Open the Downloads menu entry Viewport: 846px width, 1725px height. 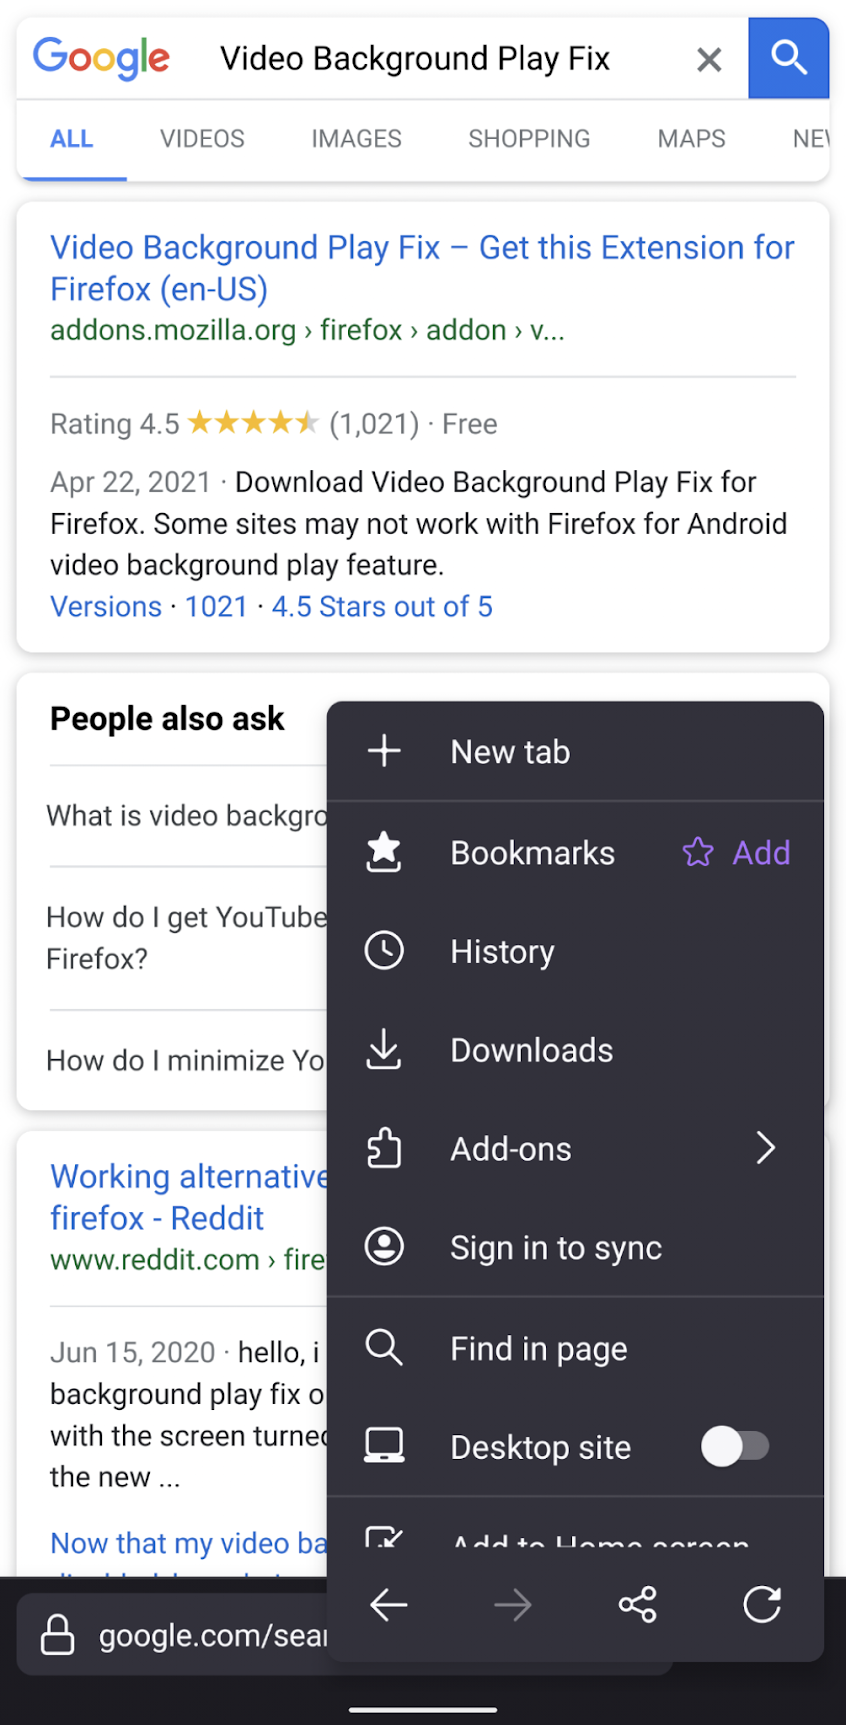[575, 1050]
